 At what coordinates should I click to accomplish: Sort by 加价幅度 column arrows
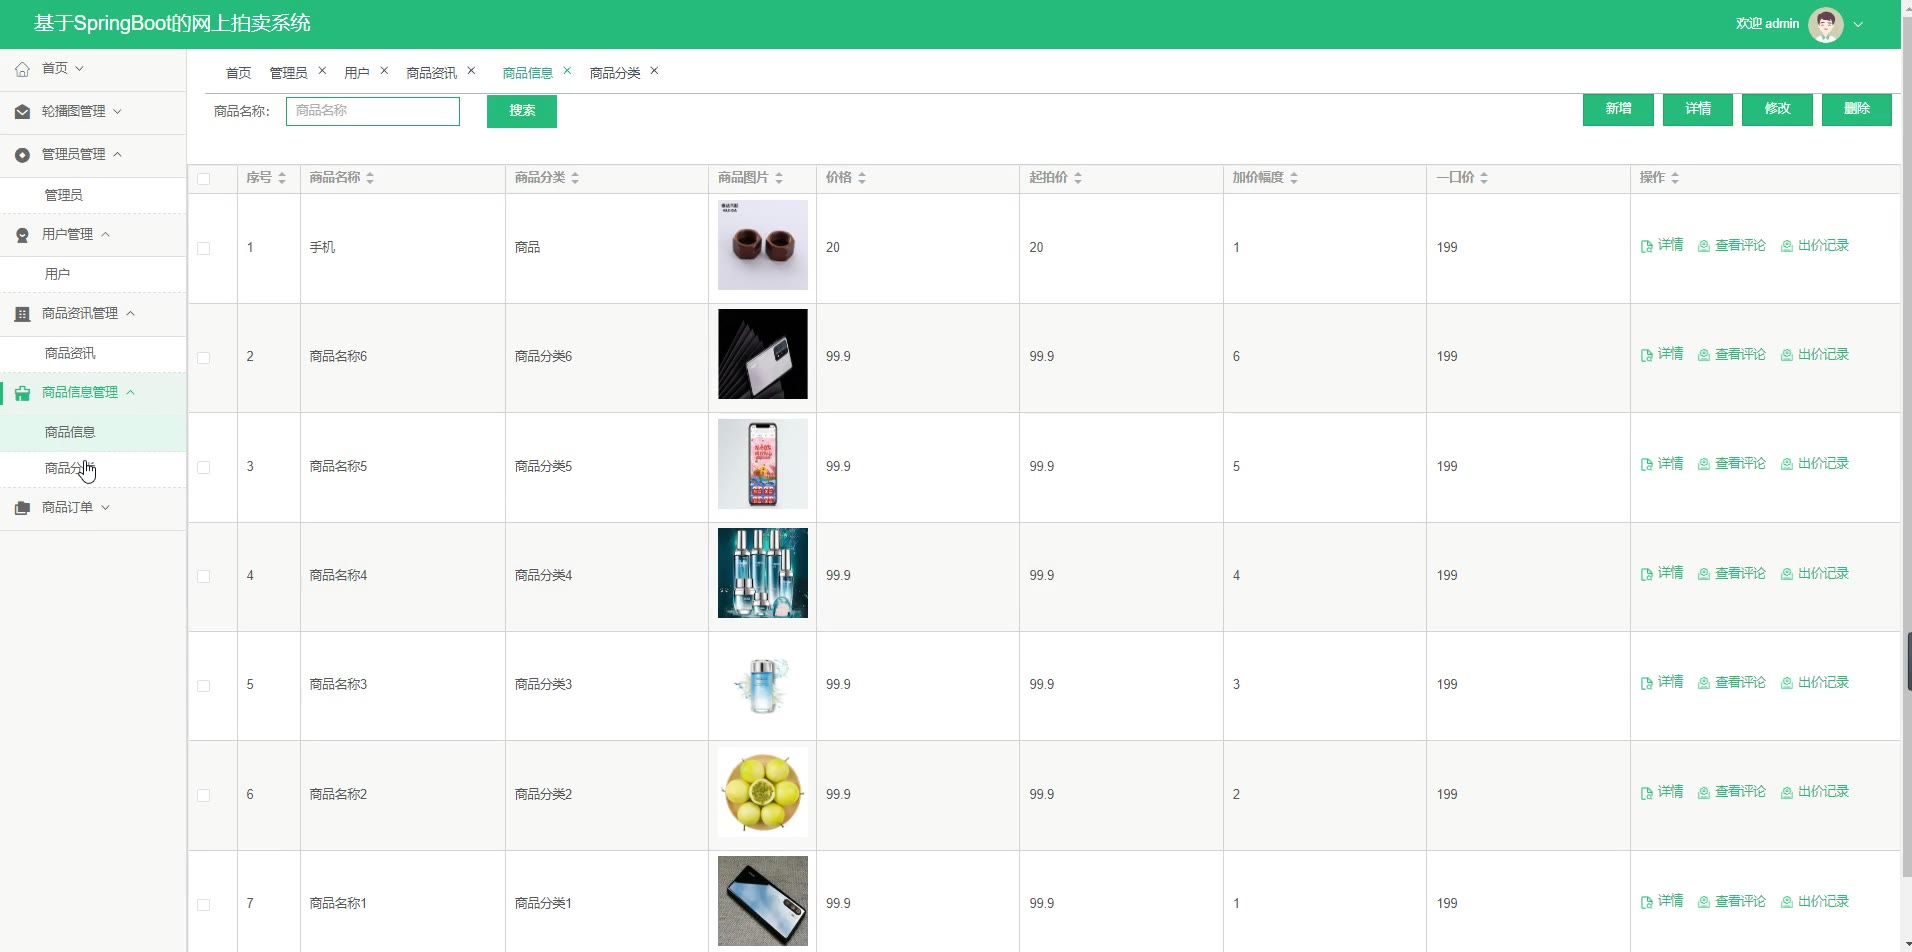[x=1294, y=178]
